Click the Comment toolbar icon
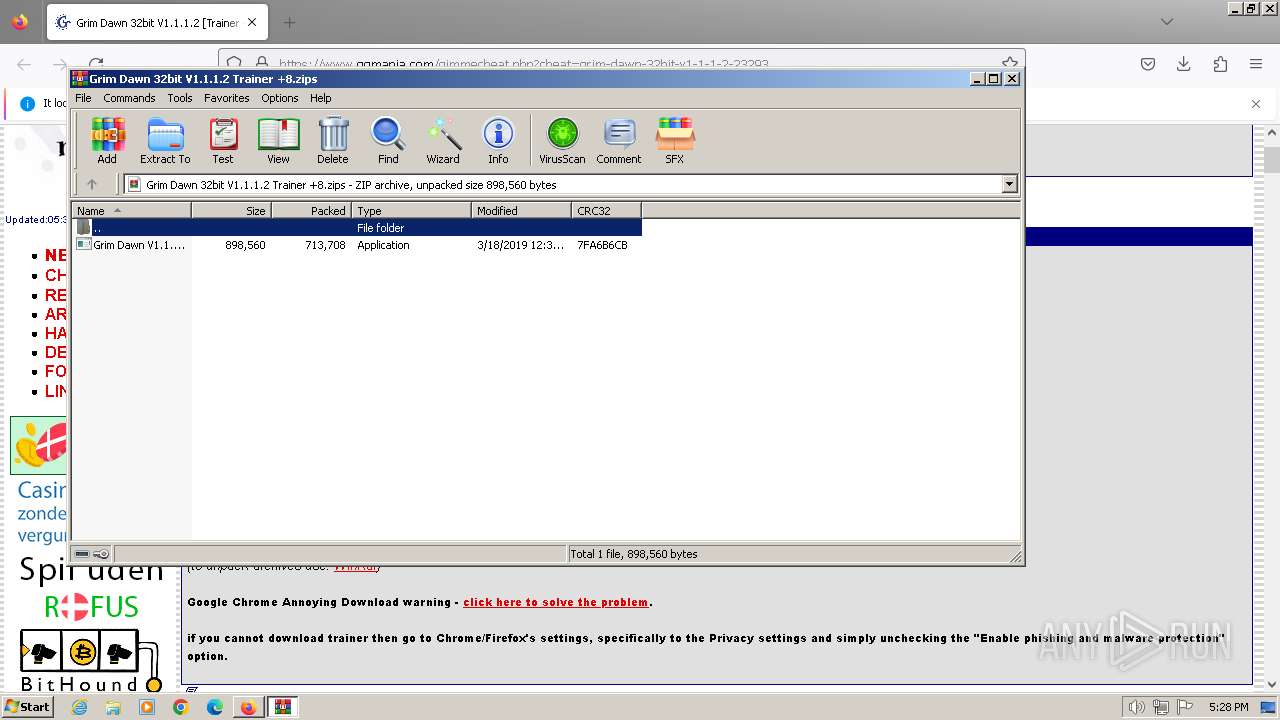Viewport: 1280px width, 720px height. tap(619, 140)
